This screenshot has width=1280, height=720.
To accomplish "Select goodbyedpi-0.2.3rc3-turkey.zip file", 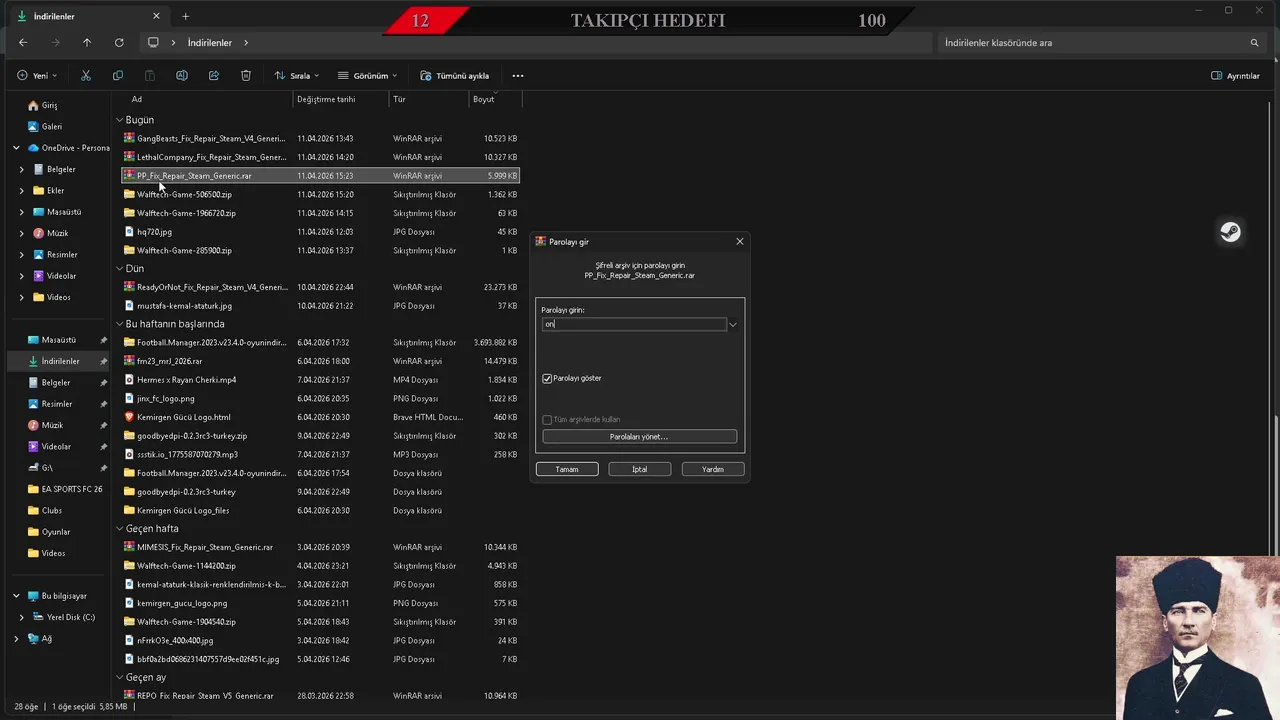I will [x=320, y=436].
